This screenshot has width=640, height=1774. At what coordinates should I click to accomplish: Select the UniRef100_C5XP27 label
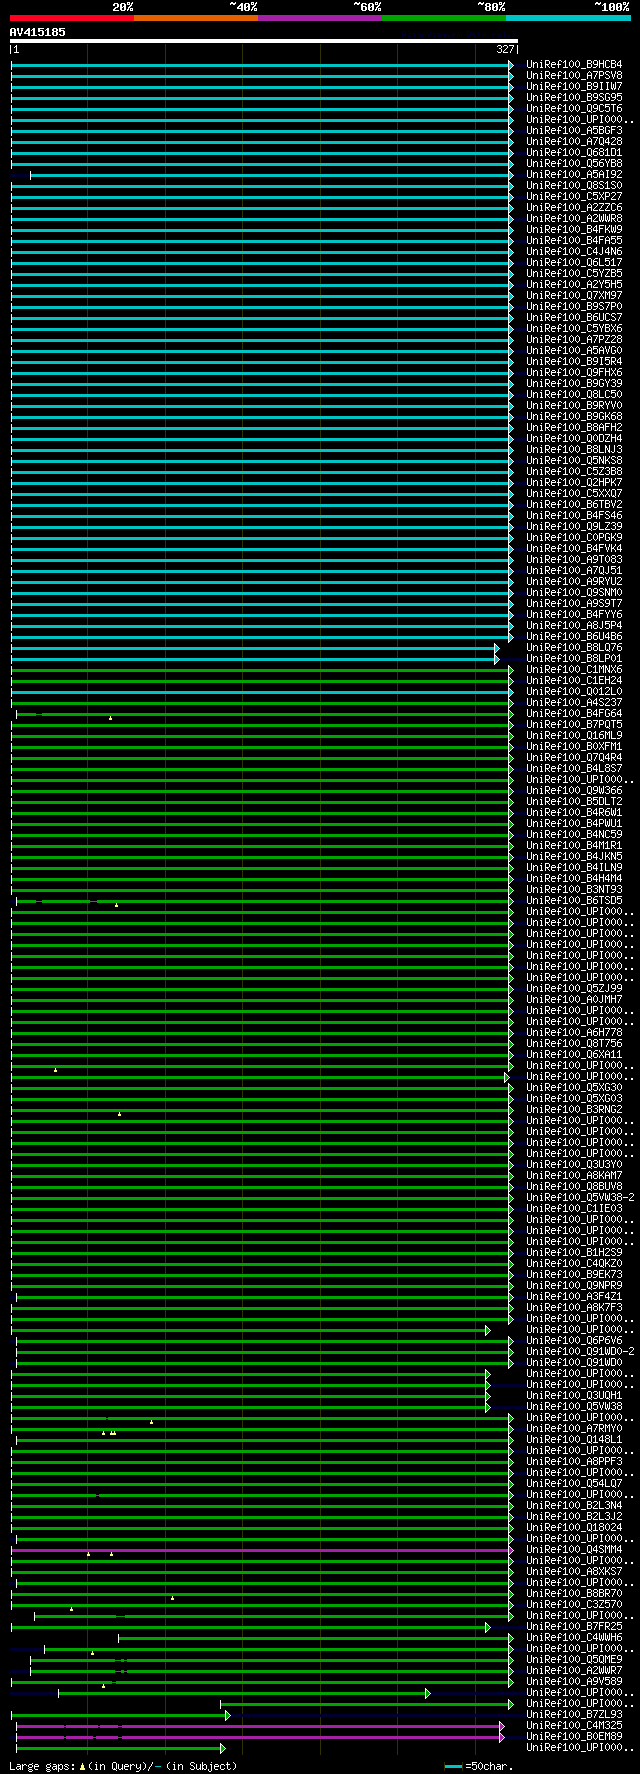(x=574, y=197)
